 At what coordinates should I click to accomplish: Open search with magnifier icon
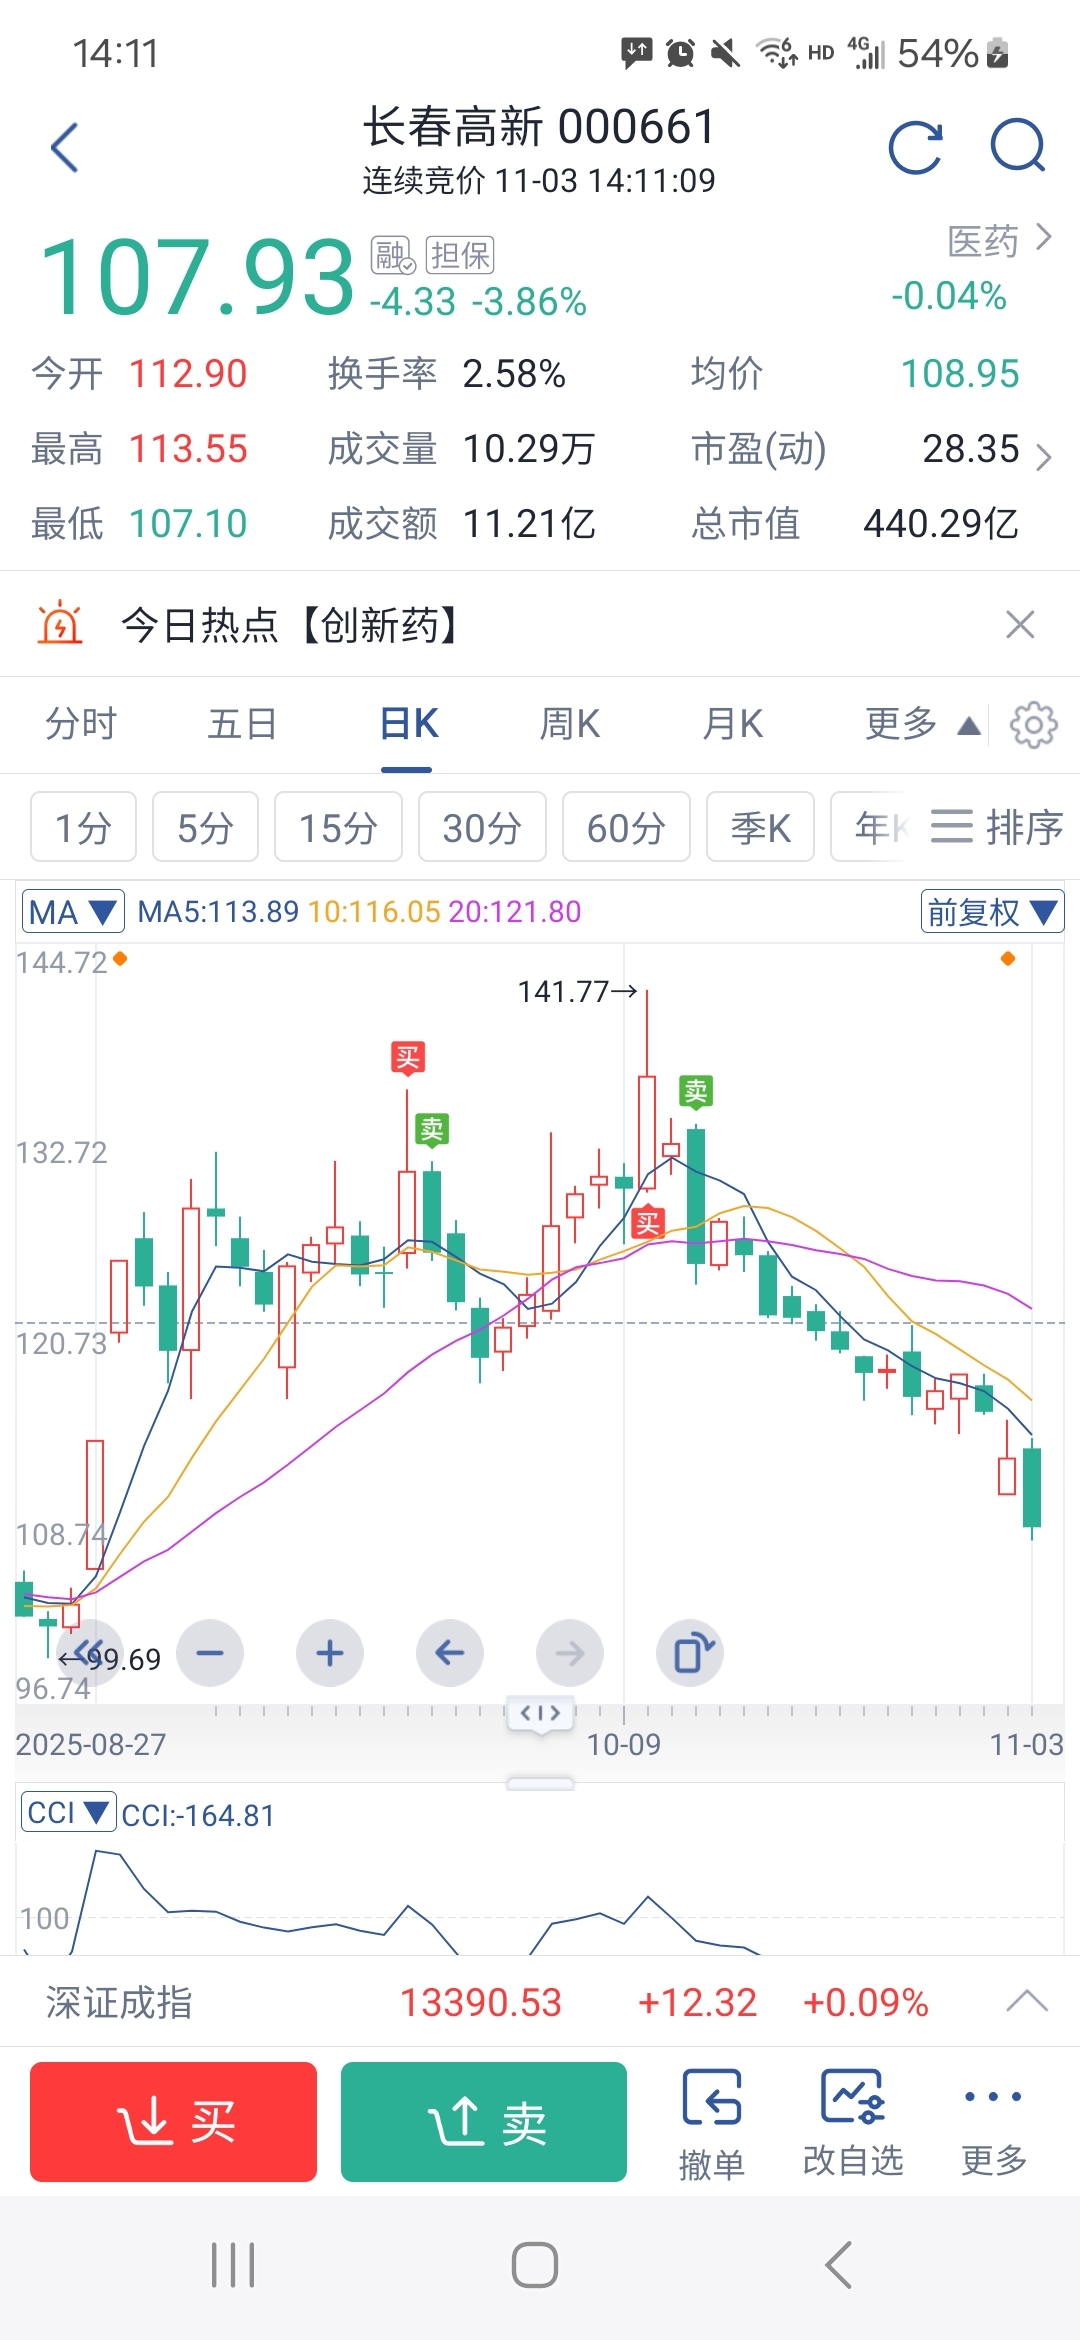tap(1017, 148)
